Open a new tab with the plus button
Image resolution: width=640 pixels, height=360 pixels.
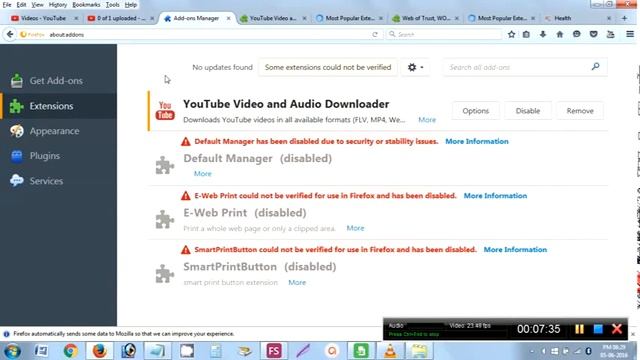coord(624,18)
